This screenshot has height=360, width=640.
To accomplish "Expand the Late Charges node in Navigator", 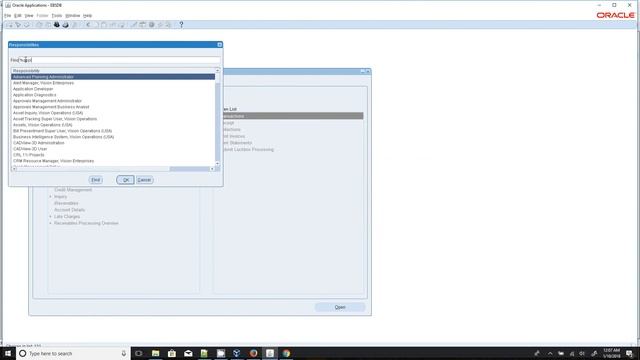I will (51, 217).
